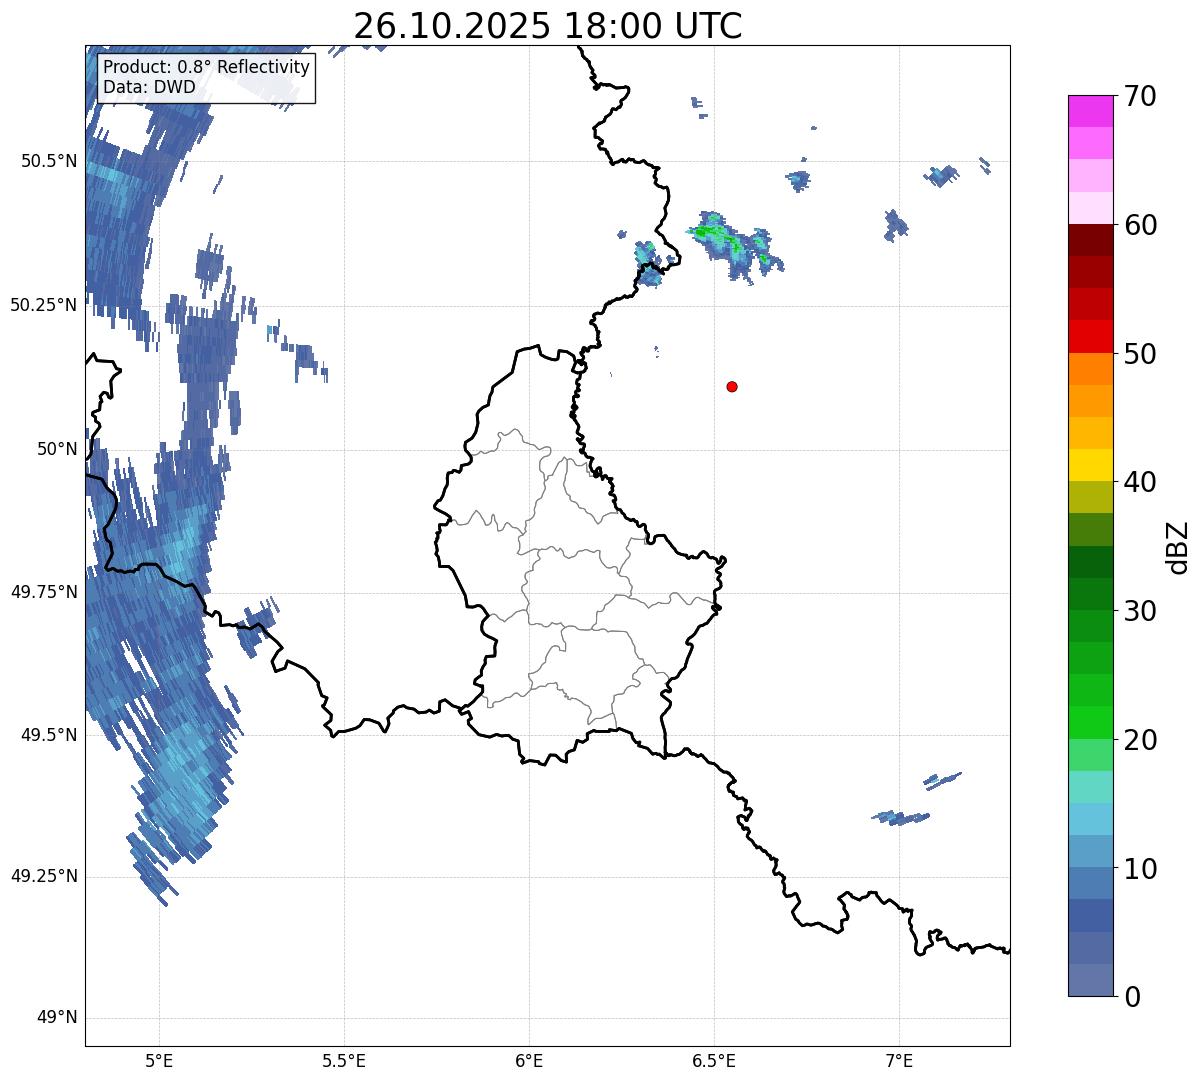Click the magenta swatch at the top of the colorbar, by the 70 label
The image size is (1202, 1081).
click(1091, 111)
